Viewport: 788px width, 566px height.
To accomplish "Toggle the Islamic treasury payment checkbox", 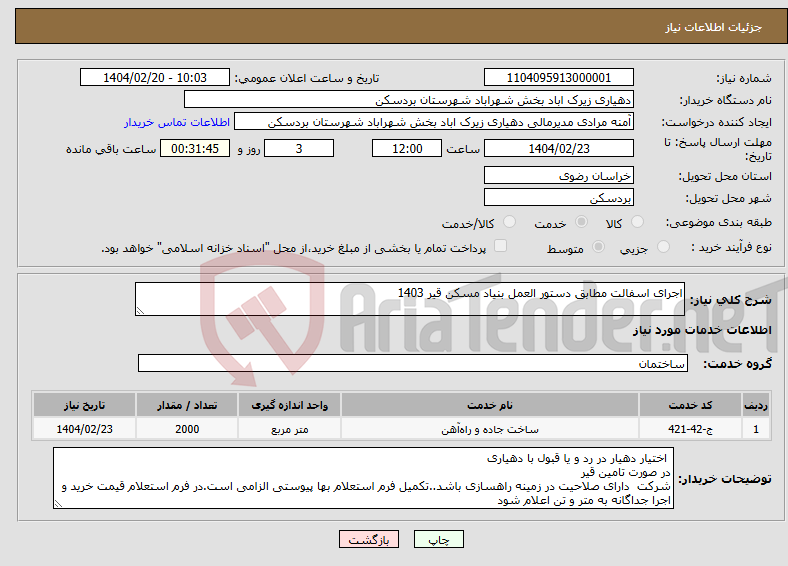I will pos(501,246).
